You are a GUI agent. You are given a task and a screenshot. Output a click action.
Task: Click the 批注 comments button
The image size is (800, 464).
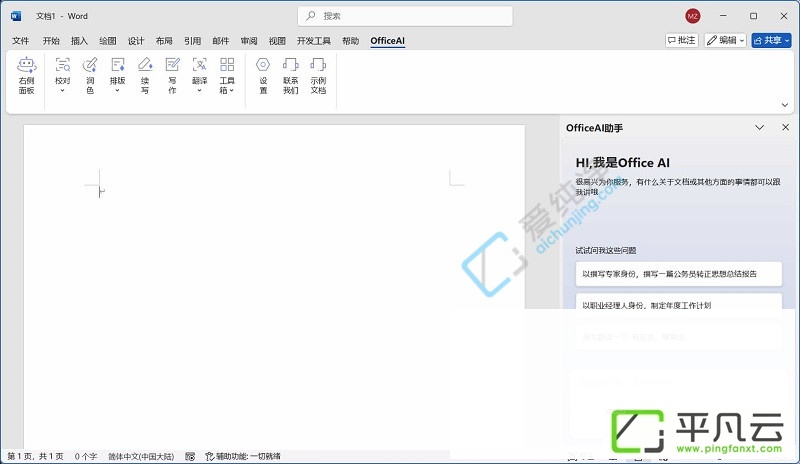point(682,40)
